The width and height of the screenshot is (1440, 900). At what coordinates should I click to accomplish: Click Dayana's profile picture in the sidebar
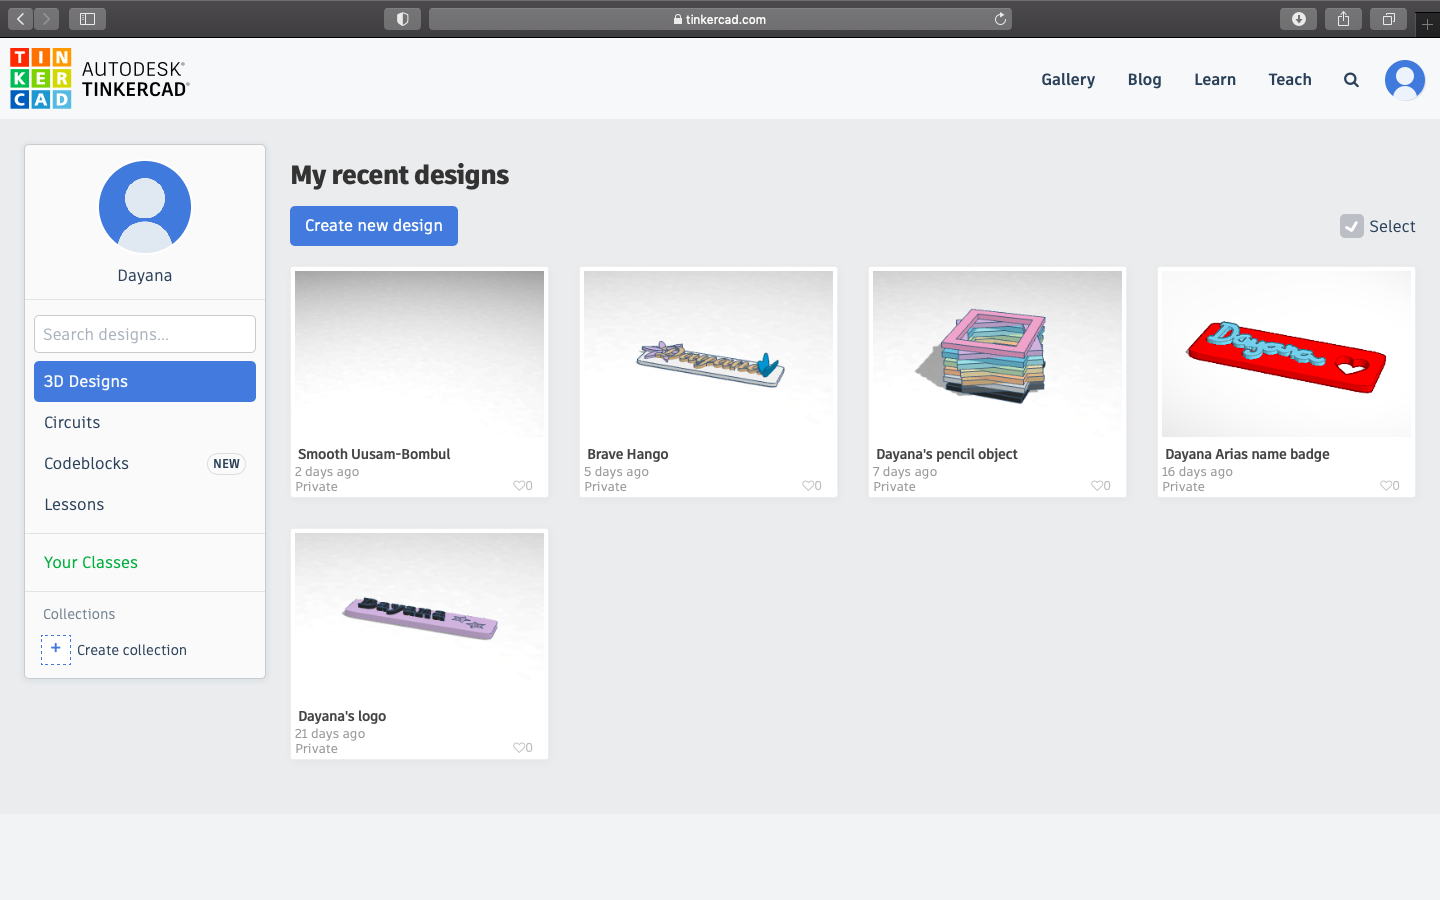click(x=144, y=207)
